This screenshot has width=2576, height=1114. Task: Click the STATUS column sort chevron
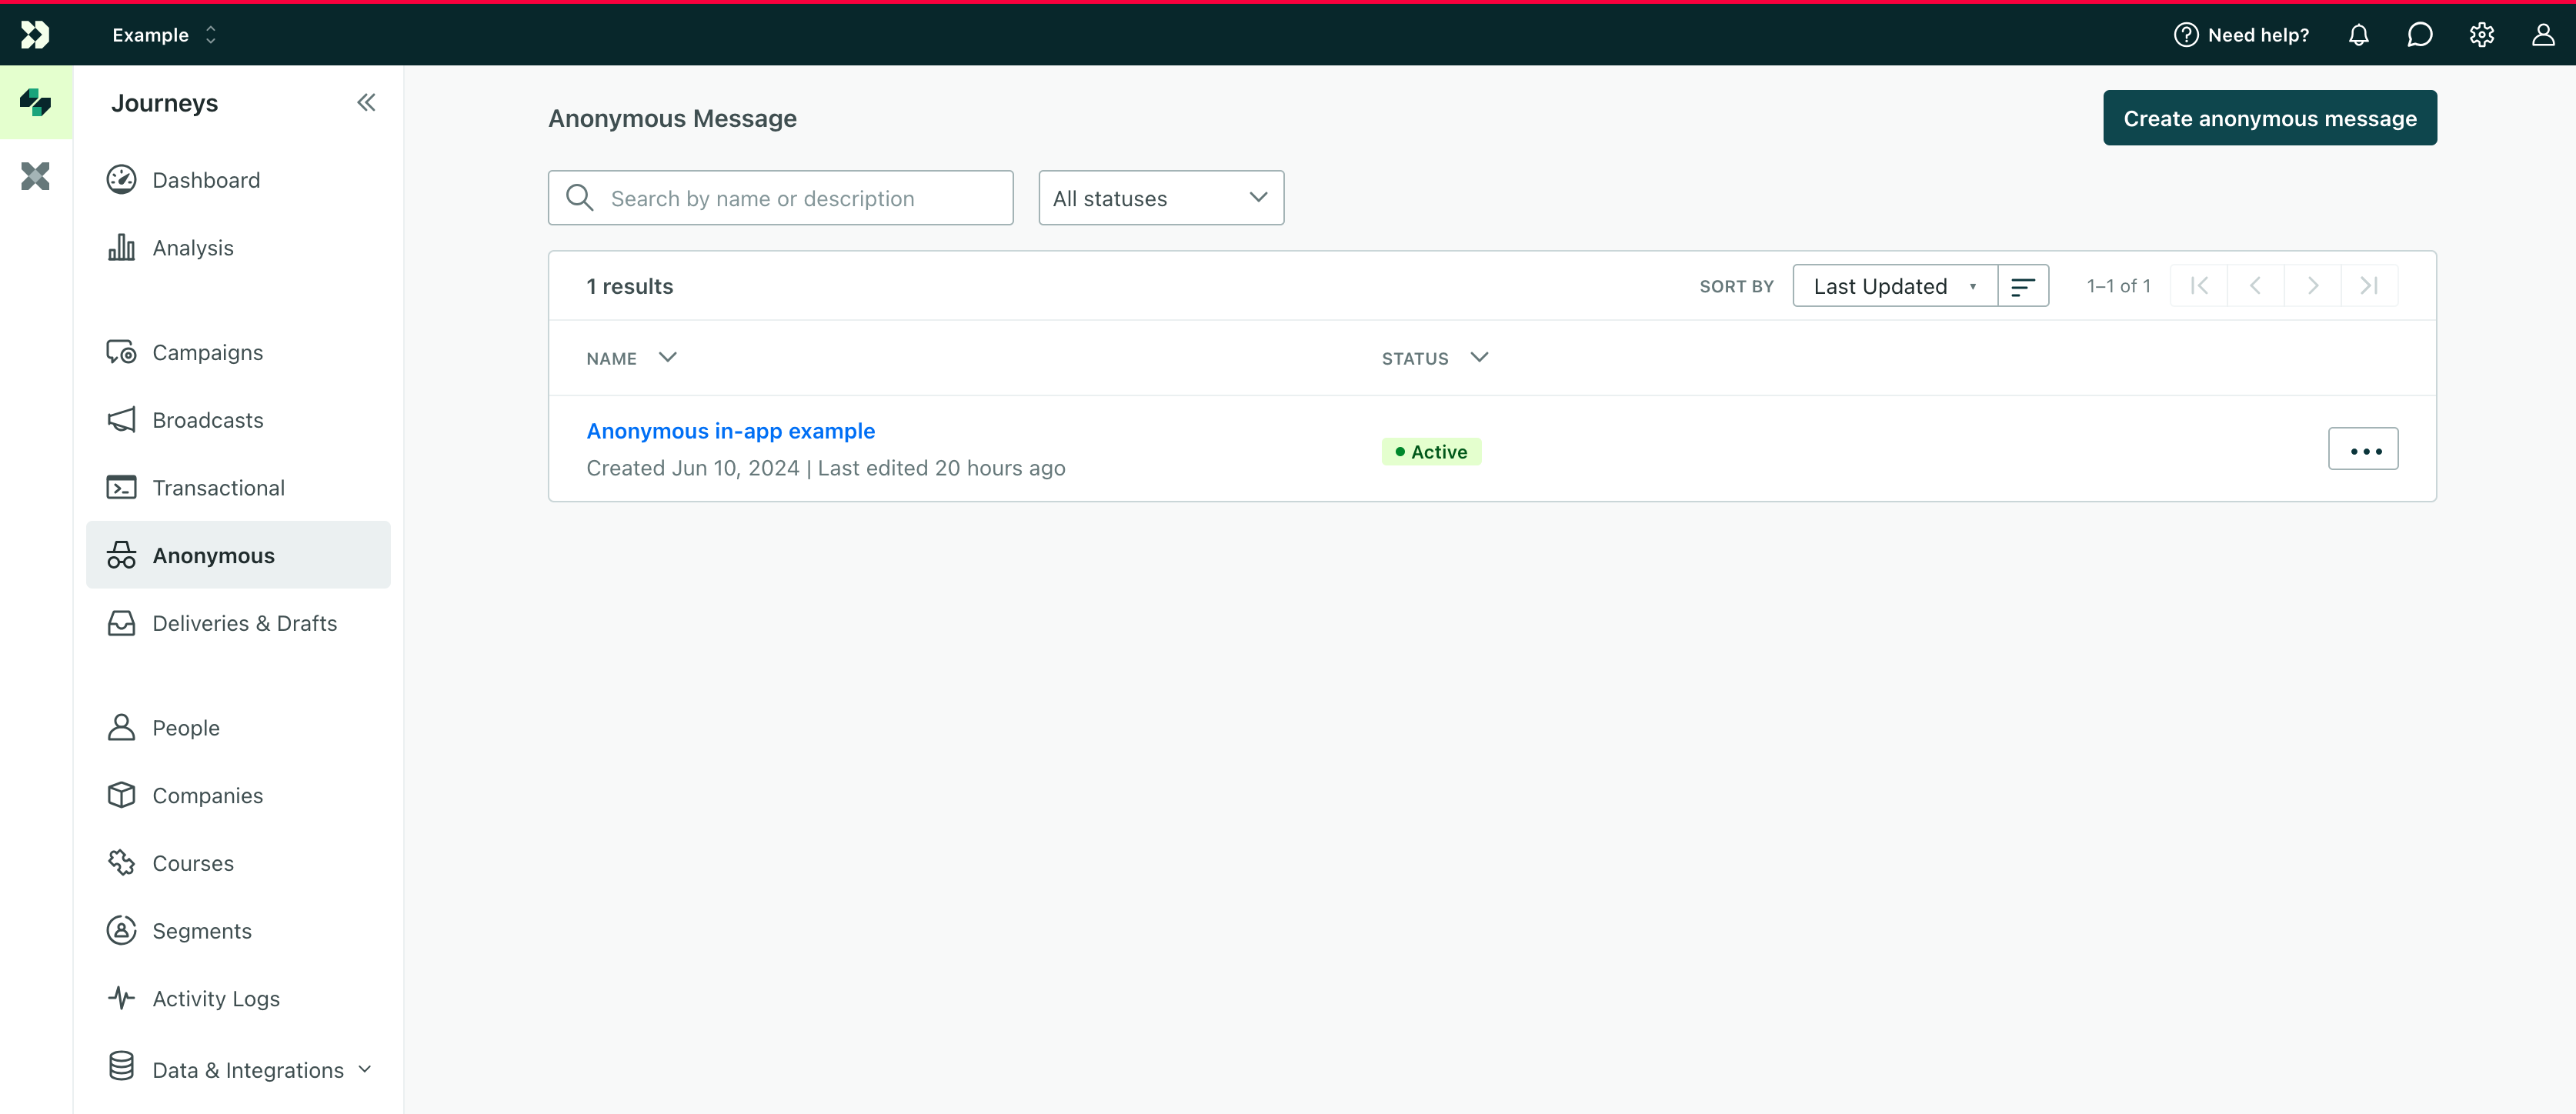click(1480, 357)
